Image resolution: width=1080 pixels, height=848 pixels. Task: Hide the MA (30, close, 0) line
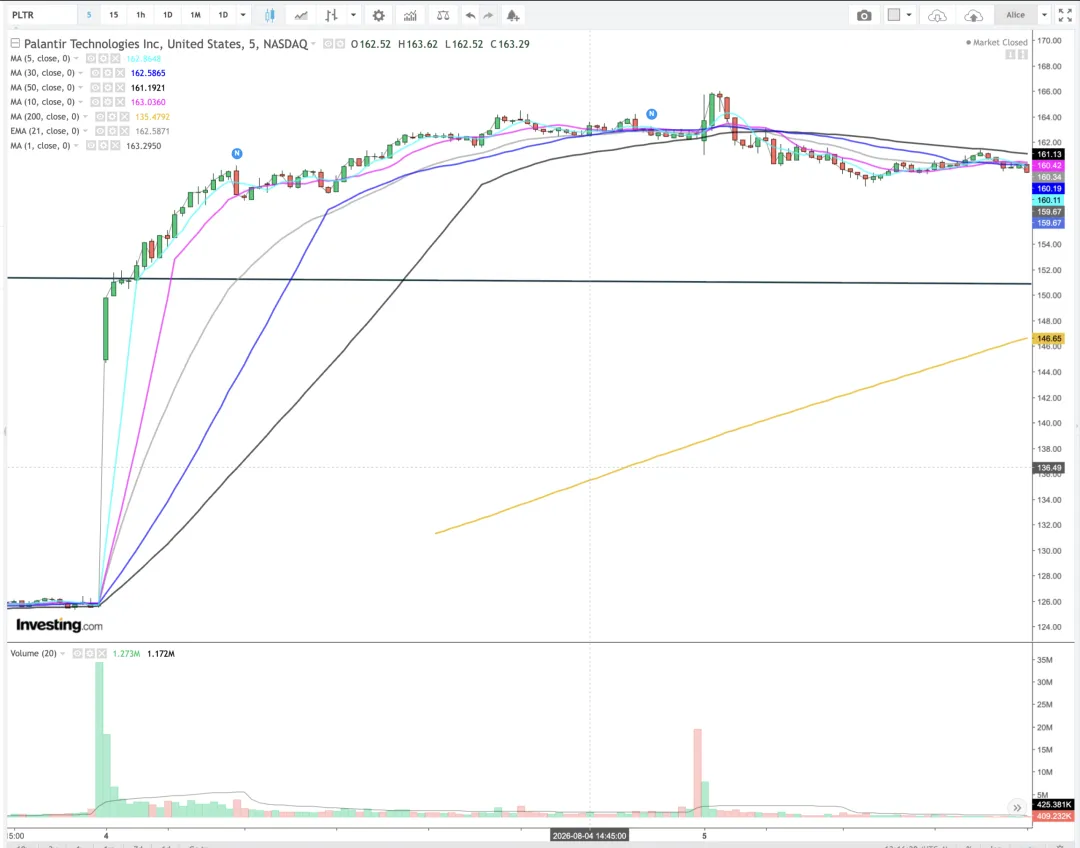tap(95, 73)
